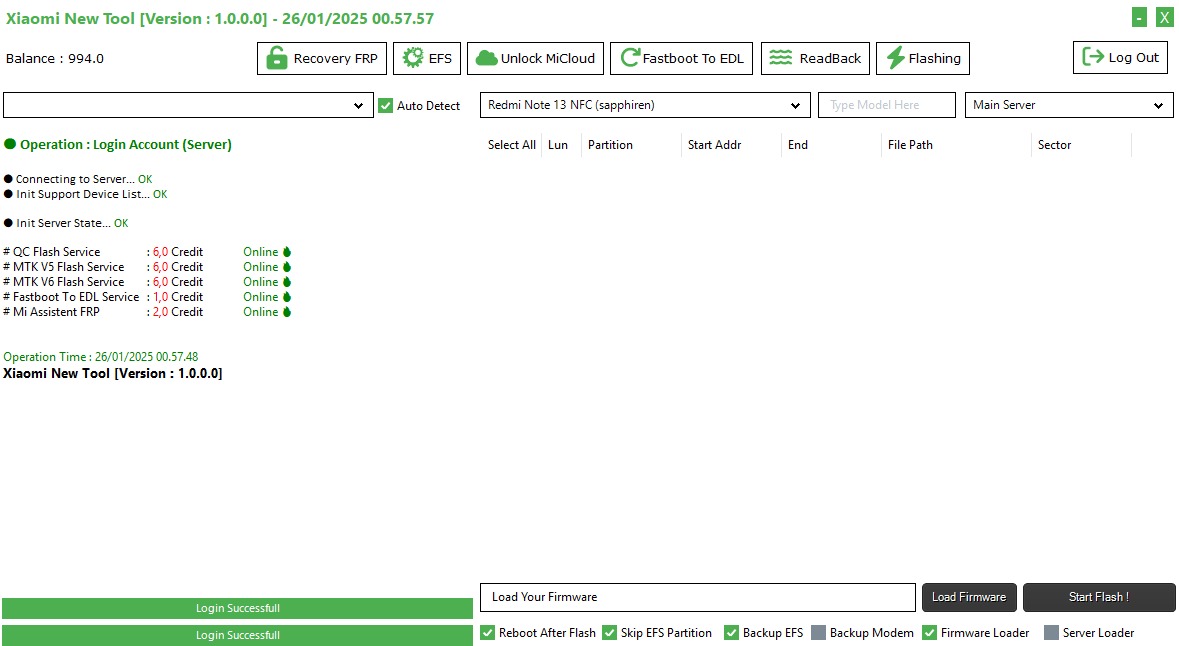Image resolution: width=1179 pixels, height=646 pixels.
Task: Focus the Type Model Here field
Action: [887, 105]
